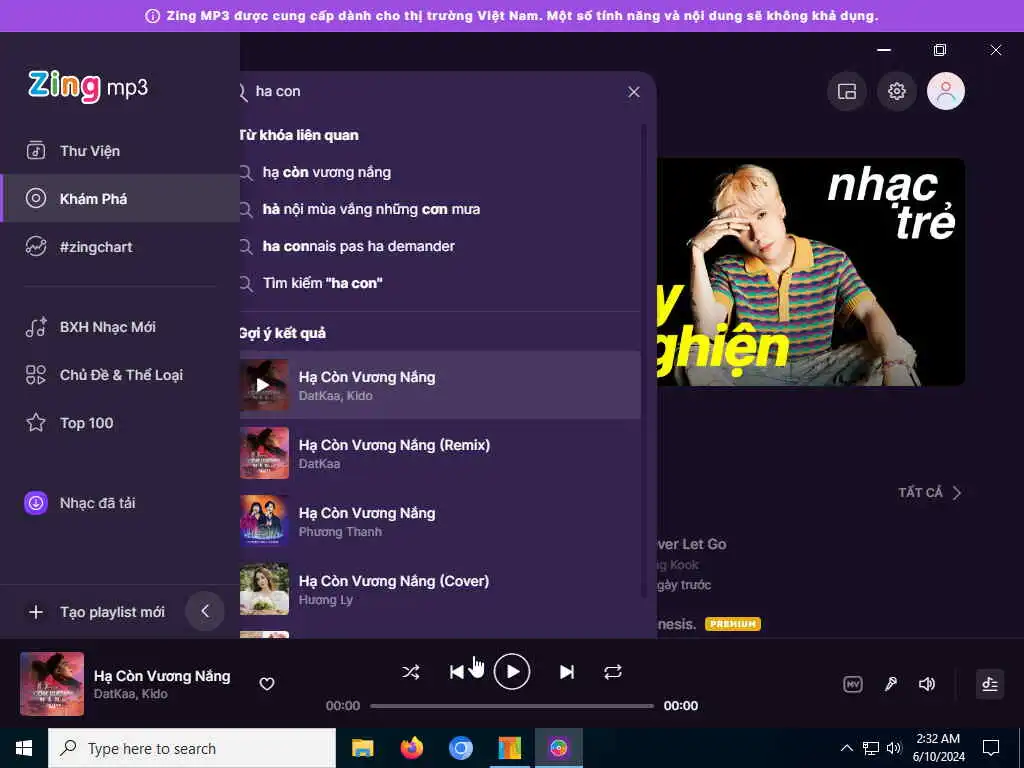Click Tạo playlist mới button
This screenshot has height=768, width=1024.
[x=97, y=612]
